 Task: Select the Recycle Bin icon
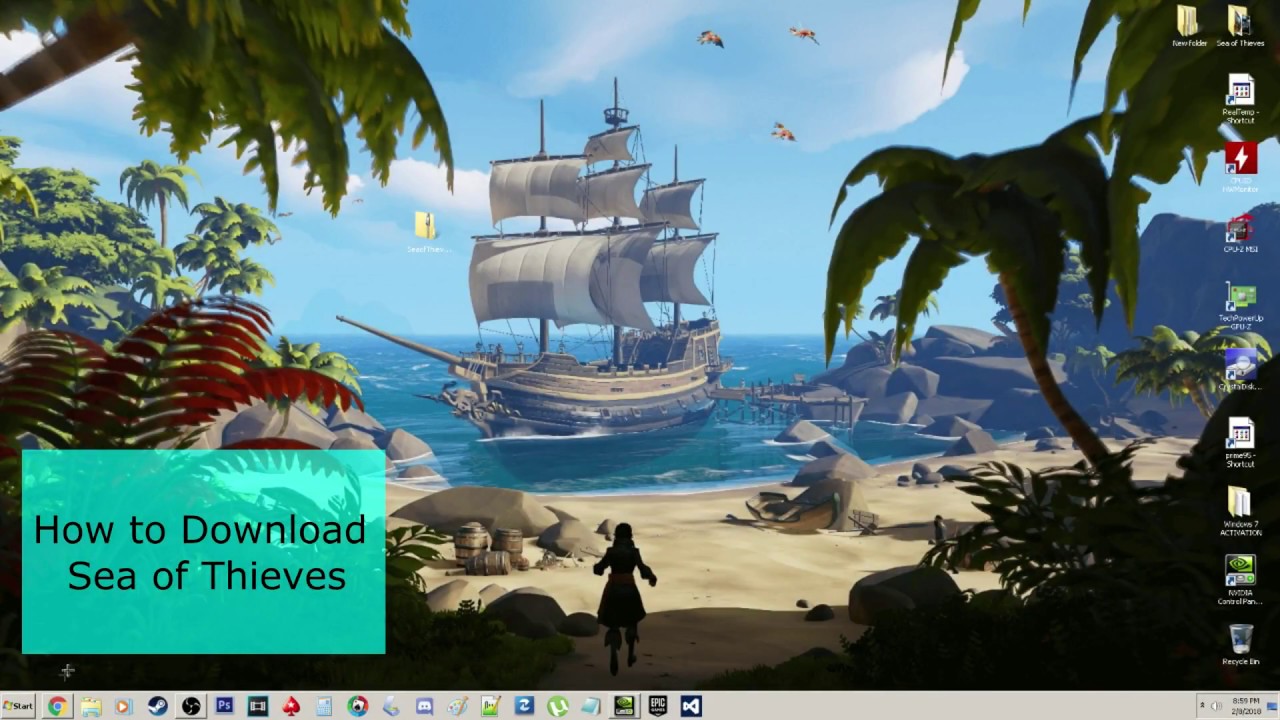pos(1240,645)
